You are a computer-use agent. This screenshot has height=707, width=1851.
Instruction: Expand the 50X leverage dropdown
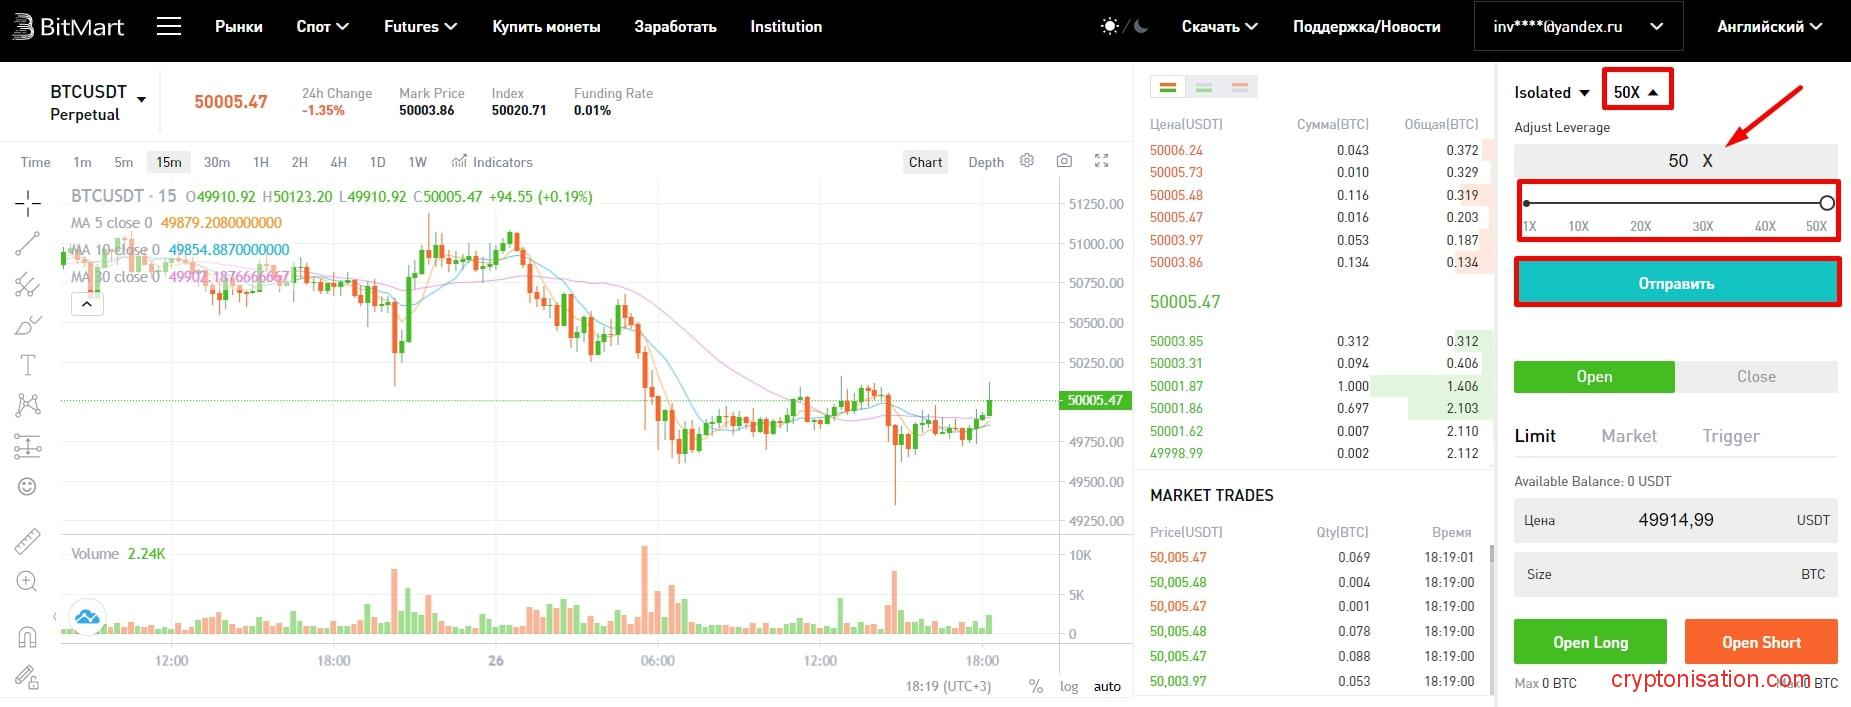point(1636,93)
